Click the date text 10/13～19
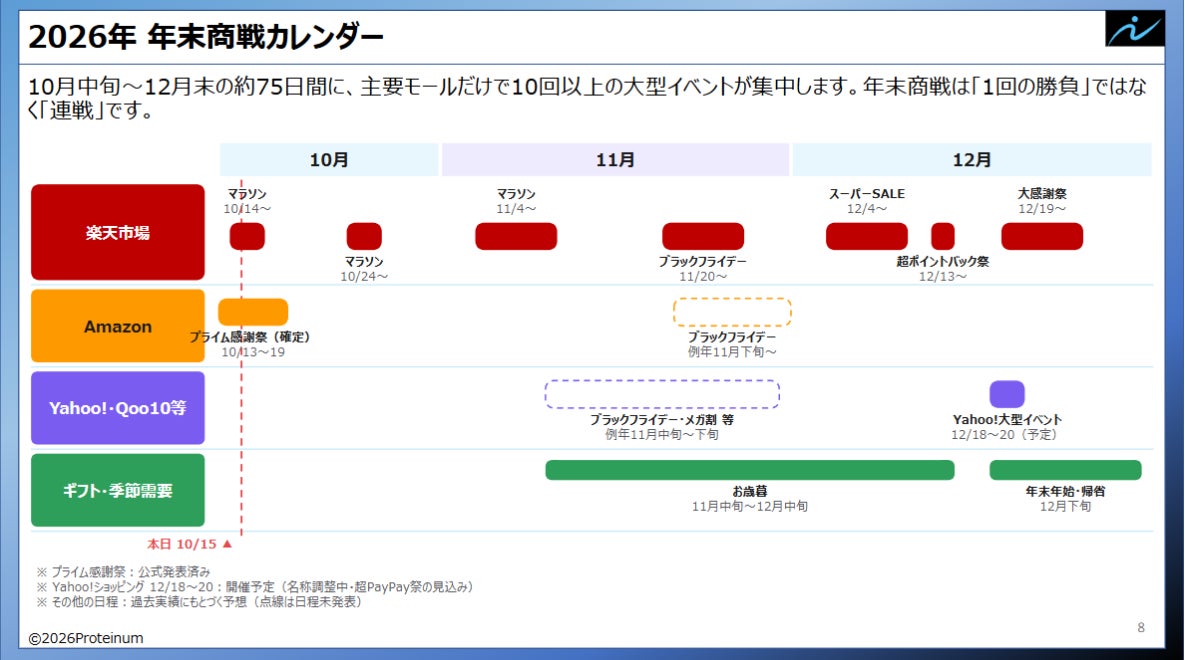The height and width of the screenshot is (660, 1185). click(253, 352)
